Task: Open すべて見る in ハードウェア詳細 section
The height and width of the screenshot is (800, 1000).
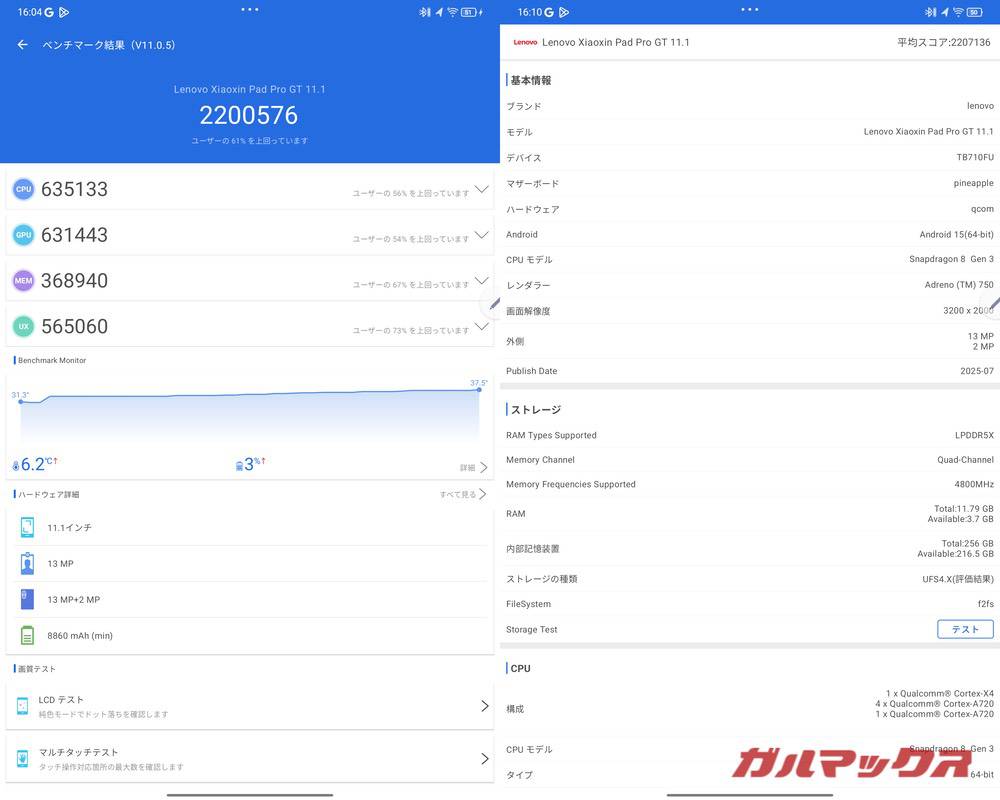Action: tap(462, 493)
